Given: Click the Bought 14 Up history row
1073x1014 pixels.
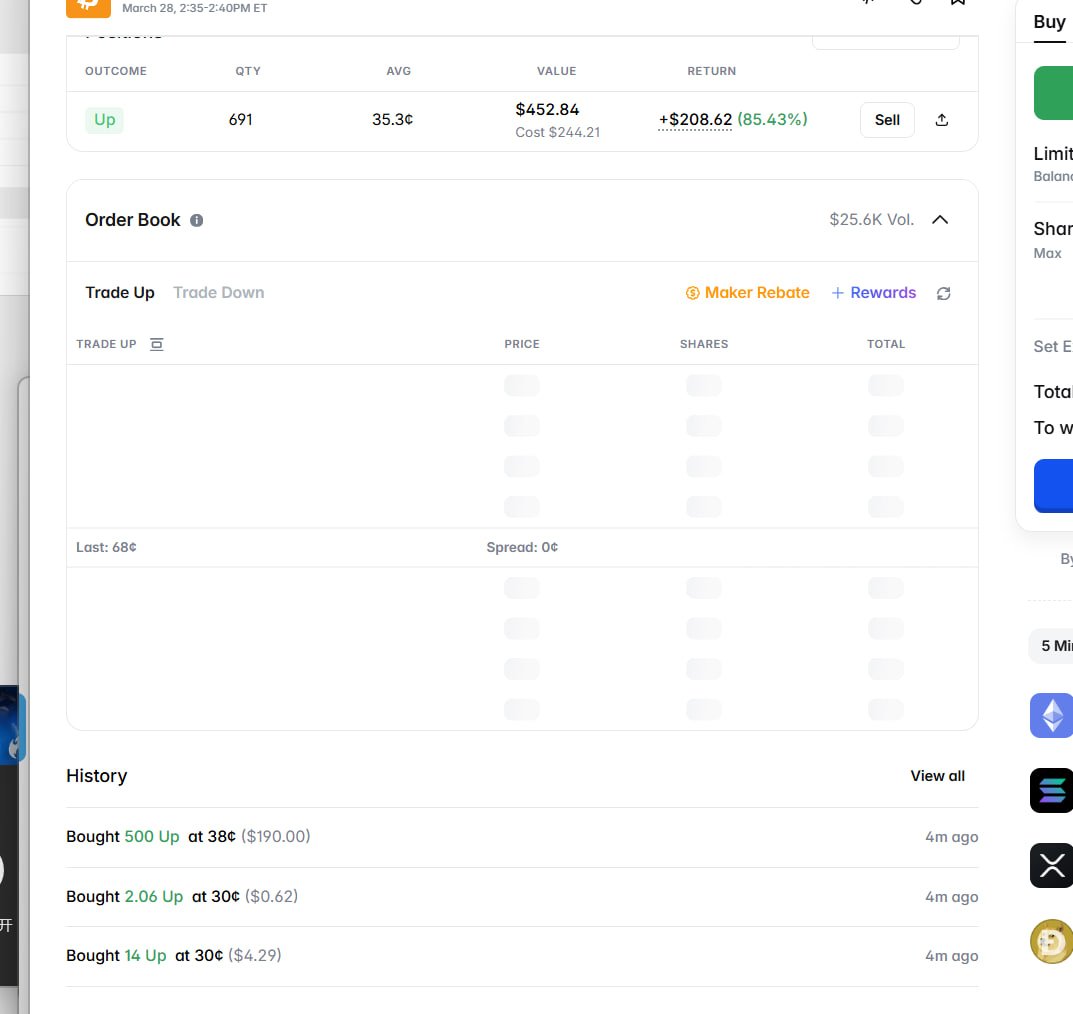Looking at the screenshot, I should coord(522,956).
